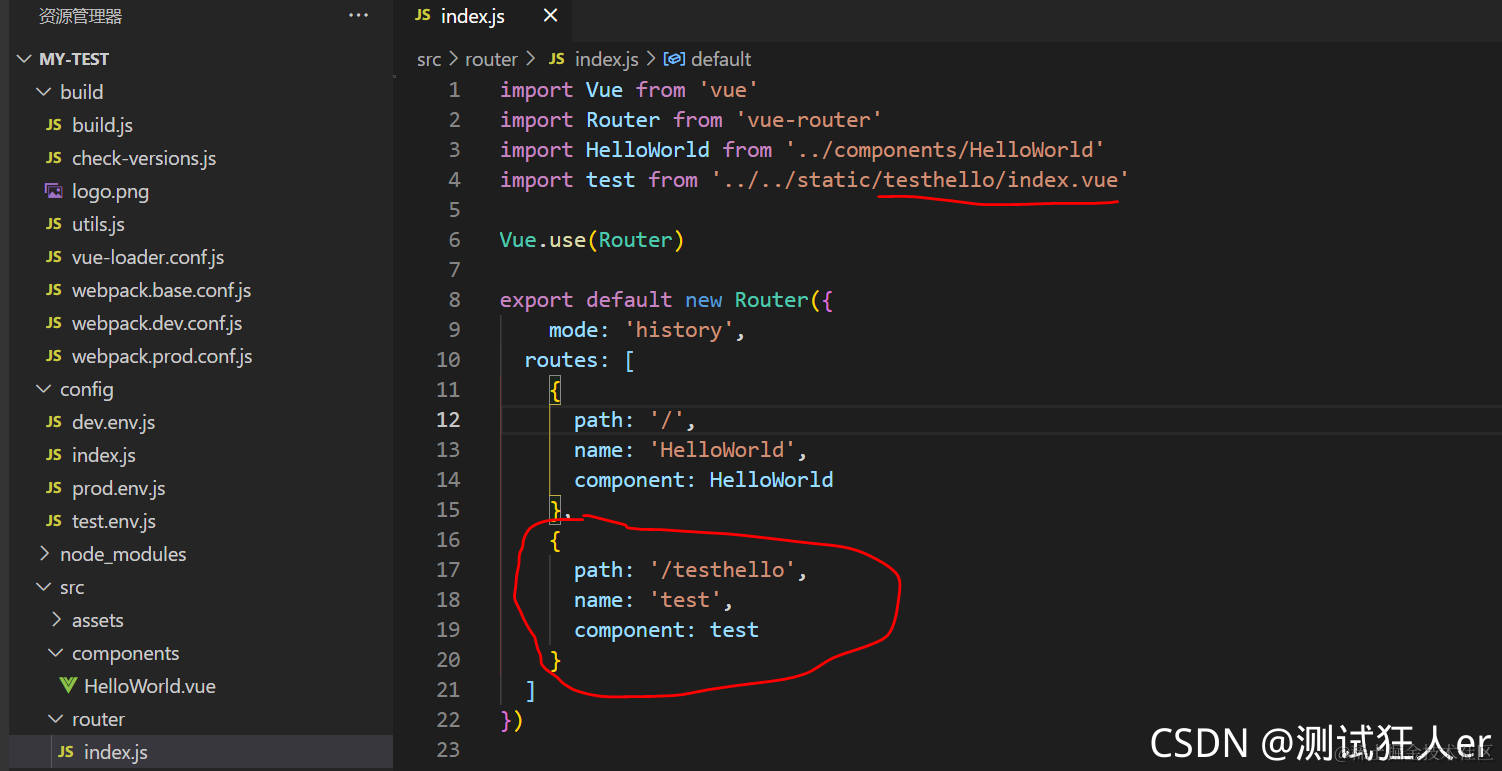Viewport: 1502px width, 771px height.
Task: Click the JS icon on webpack.dev.conf.js
Action: click(x=54, y=323)
